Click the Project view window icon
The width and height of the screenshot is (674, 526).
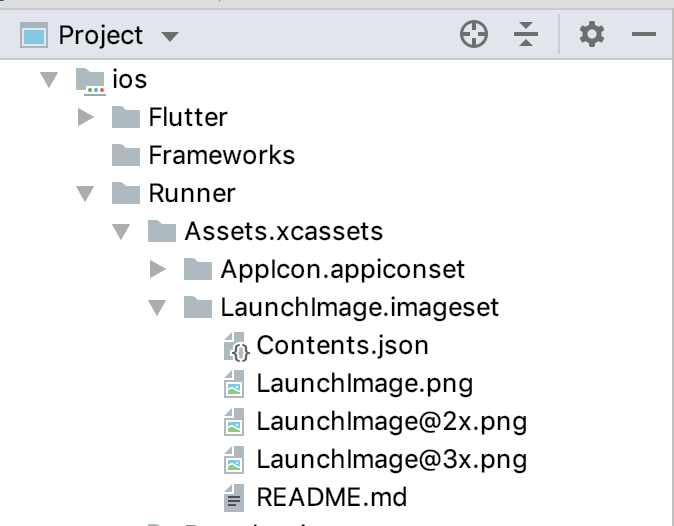pos(35,37)
